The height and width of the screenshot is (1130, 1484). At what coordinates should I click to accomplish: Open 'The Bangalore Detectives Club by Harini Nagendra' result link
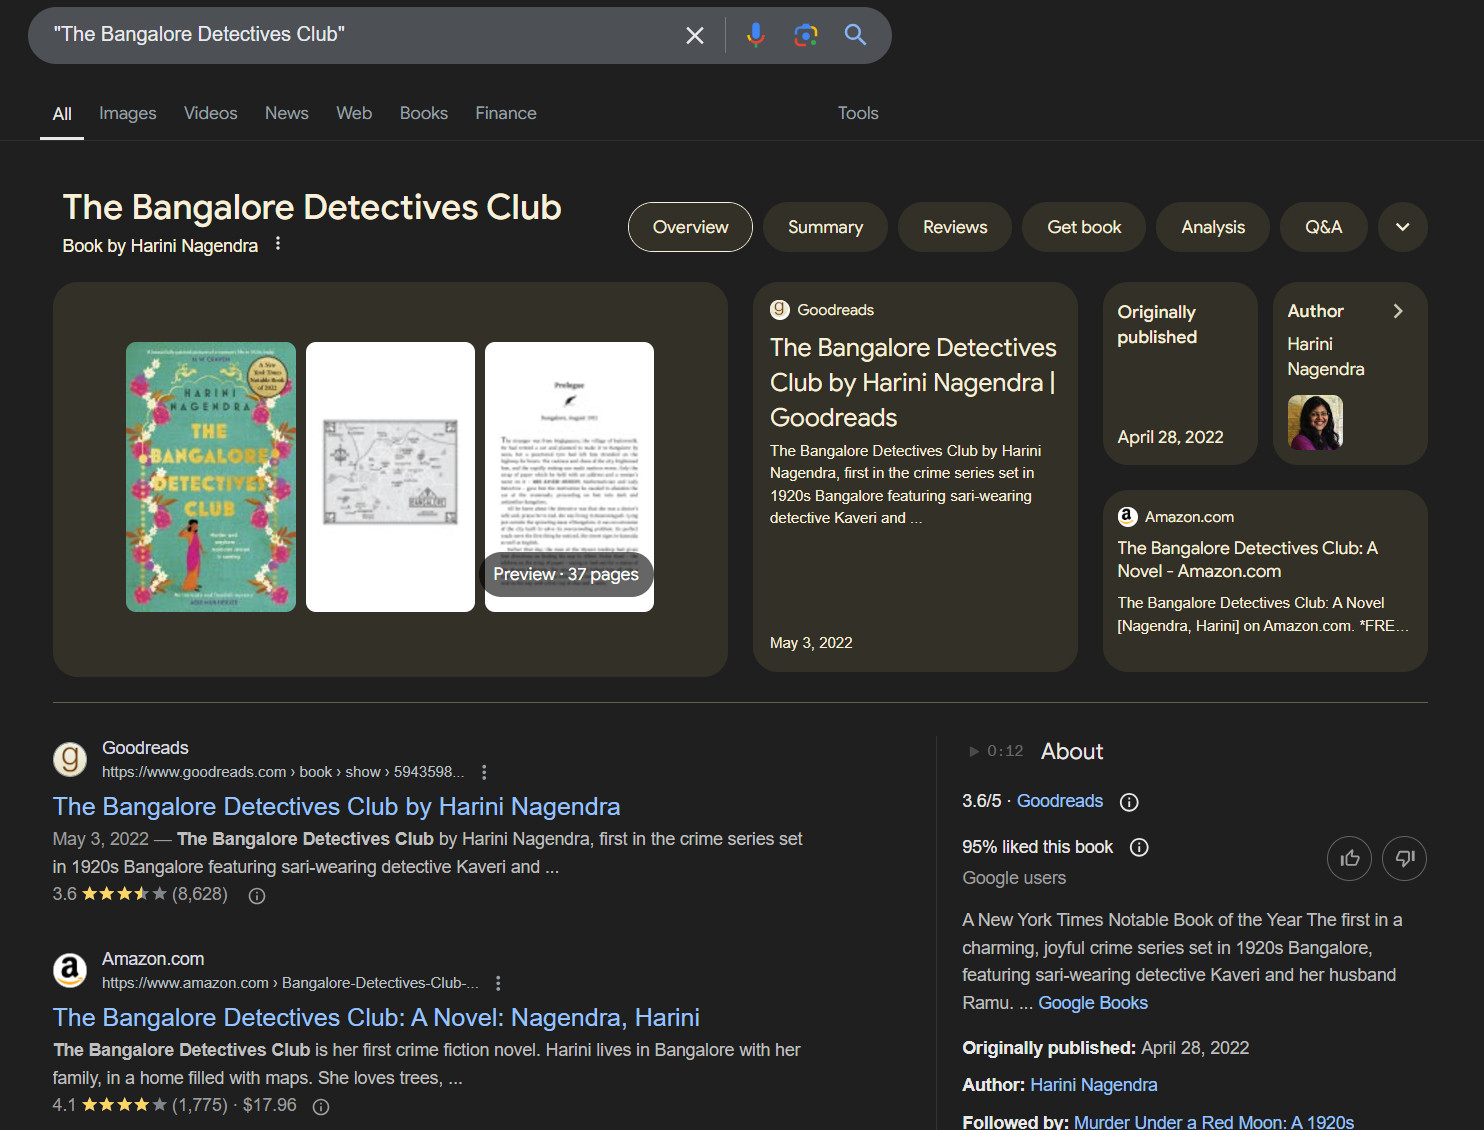click(x=336, y=807)
